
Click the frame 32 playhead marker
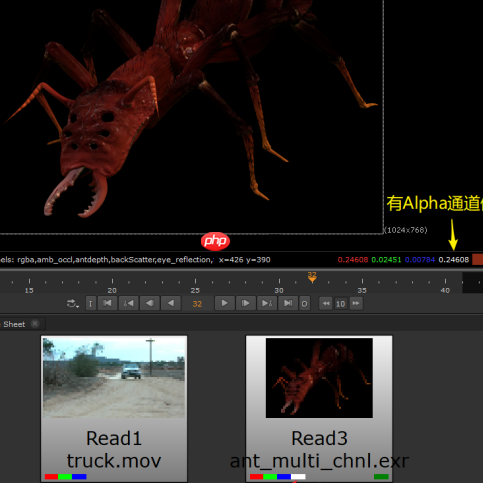coord(312,277)
